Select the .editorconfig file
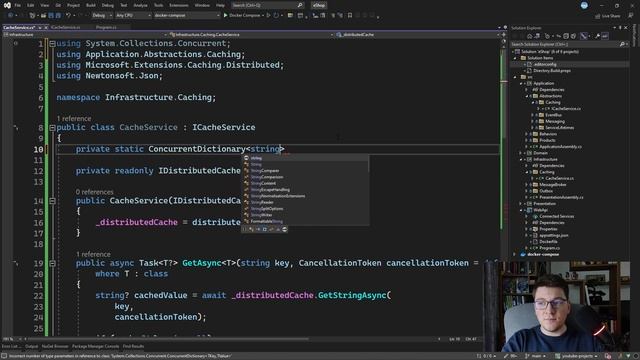The height and width of the screenshot is (360, 640). point(545,64)
